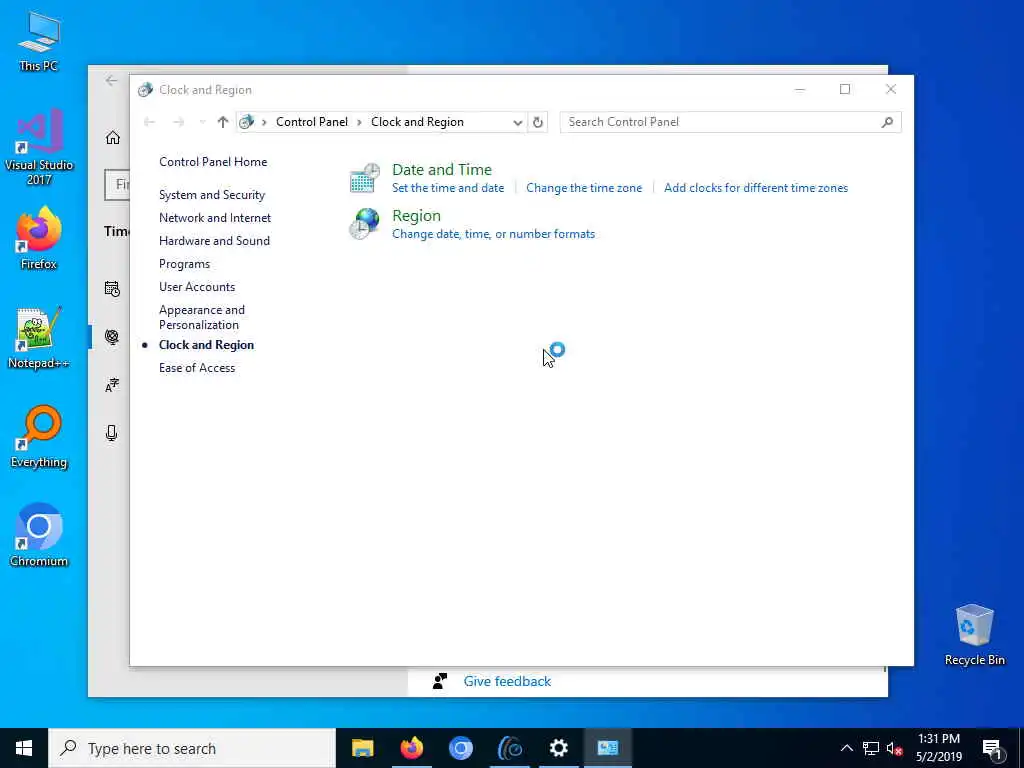This screenshot has width=1024, height=768.
Task: Click Set the time and date
Action: click(x=448, y=188)
